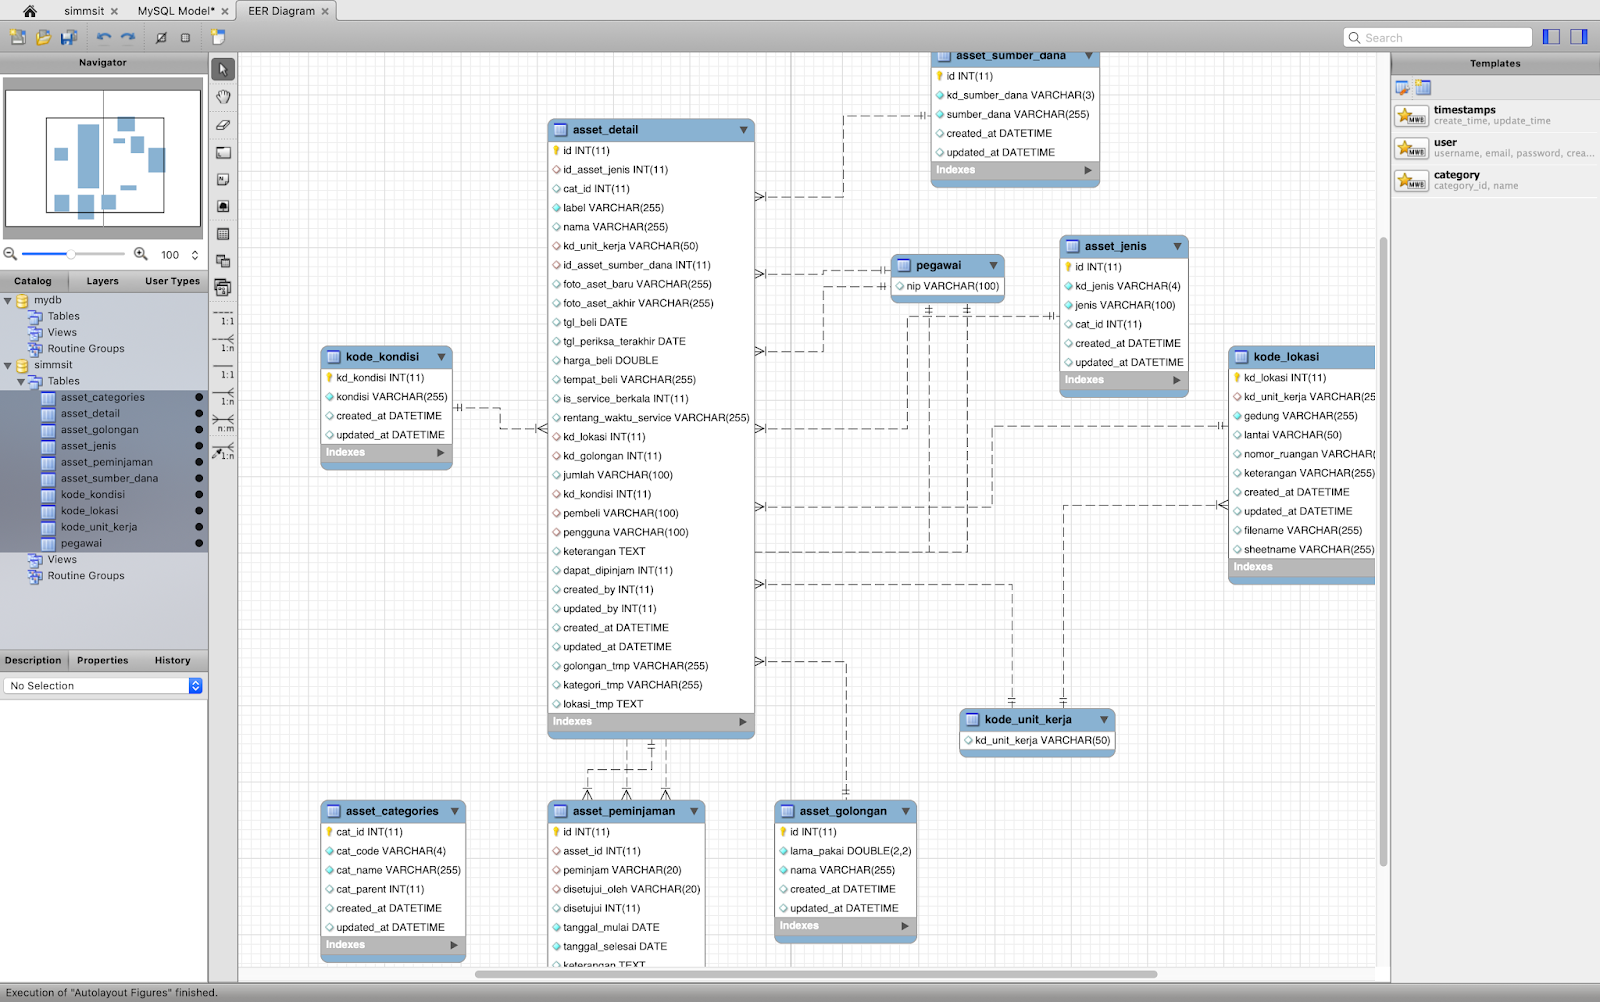
Task: Collapse the kode_kondisi table figure
Action: point(441,357)
